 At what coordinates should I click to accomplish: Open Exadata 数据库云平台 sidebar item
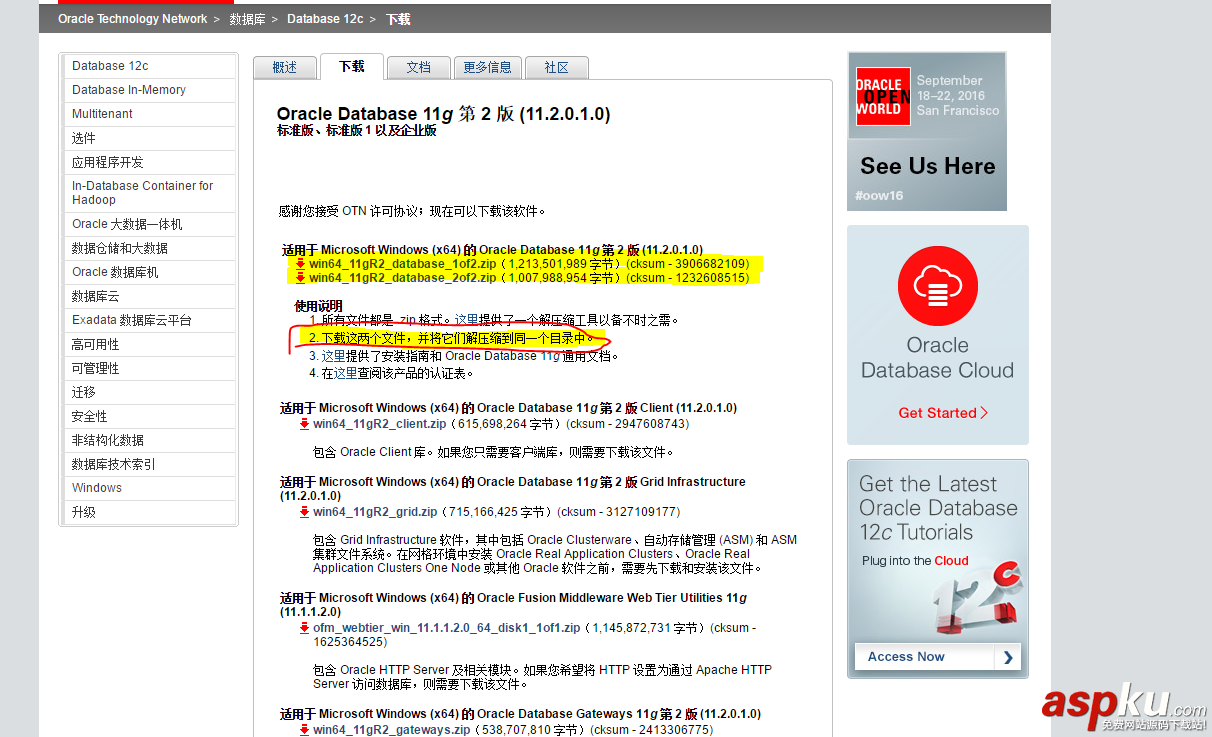149,320
